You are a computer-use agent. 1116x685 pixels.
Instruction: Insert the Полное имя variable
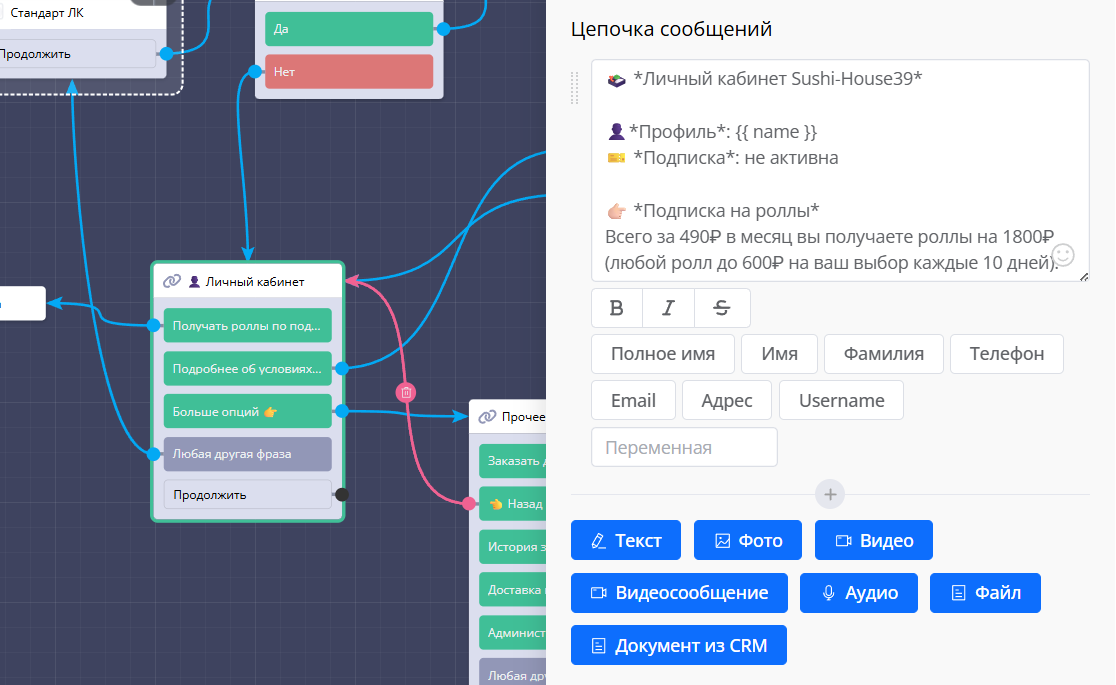pos(662,354)
